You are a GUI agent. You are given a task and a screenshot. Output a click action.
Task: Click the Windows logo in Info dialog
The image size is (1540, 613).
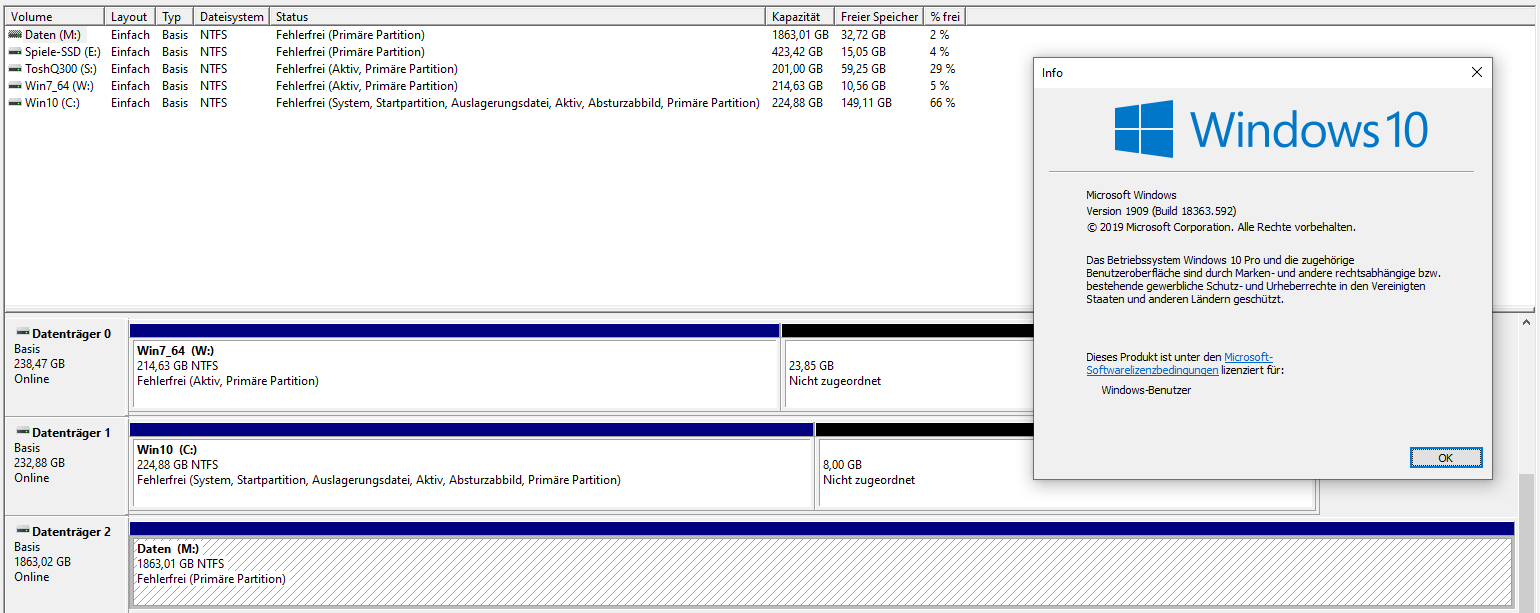pyautogui.click(x=1144, y=129)
